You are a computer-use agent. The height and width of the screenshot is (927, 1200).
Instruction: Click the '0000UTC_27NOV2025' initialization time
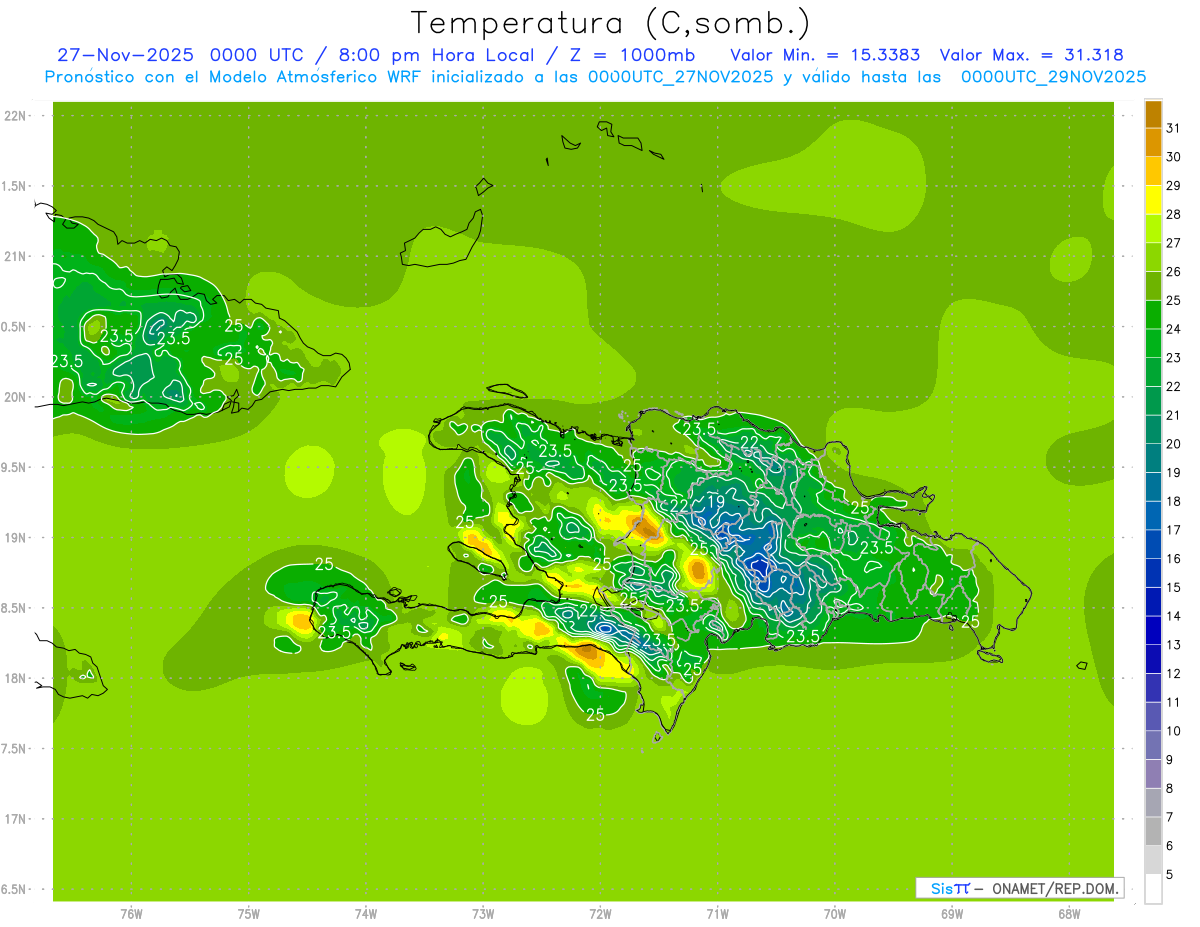681,77
